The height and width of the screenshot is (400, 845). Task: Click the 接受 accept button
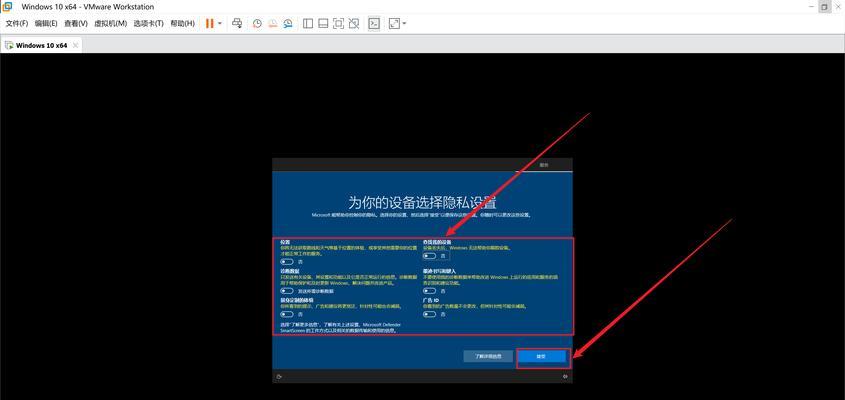[542, 356]
